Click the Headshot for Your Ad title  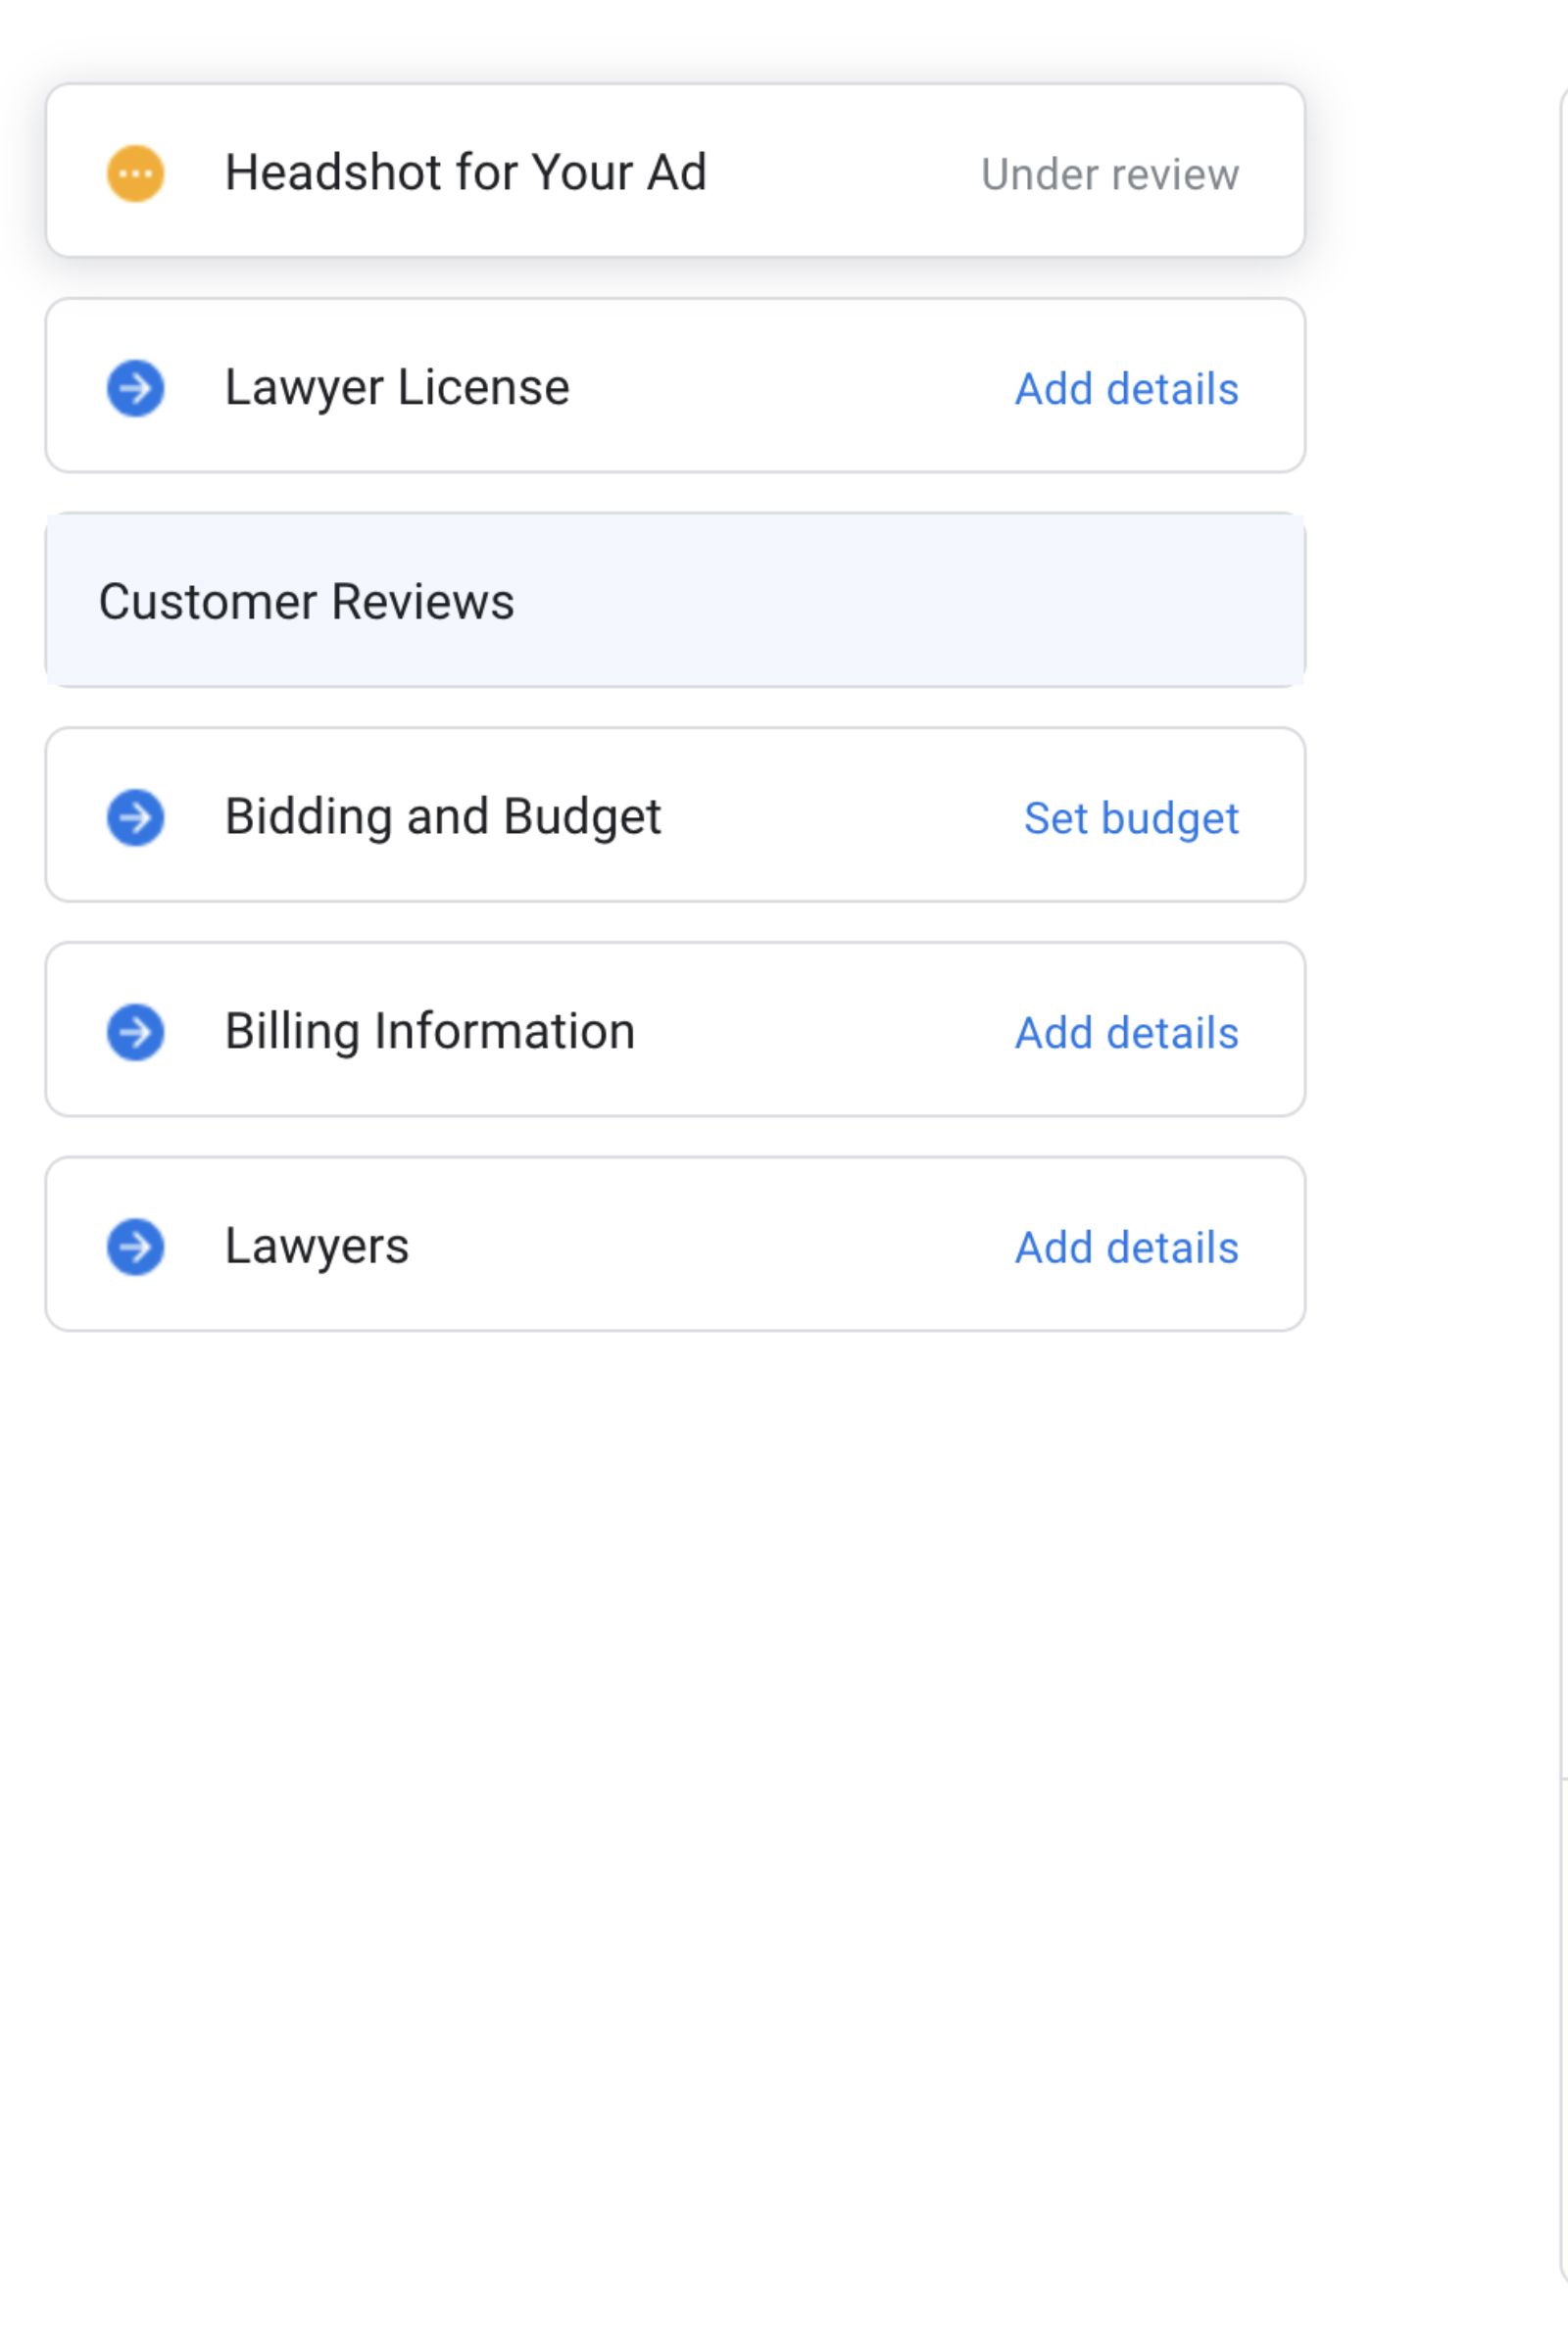coord(465,172)
